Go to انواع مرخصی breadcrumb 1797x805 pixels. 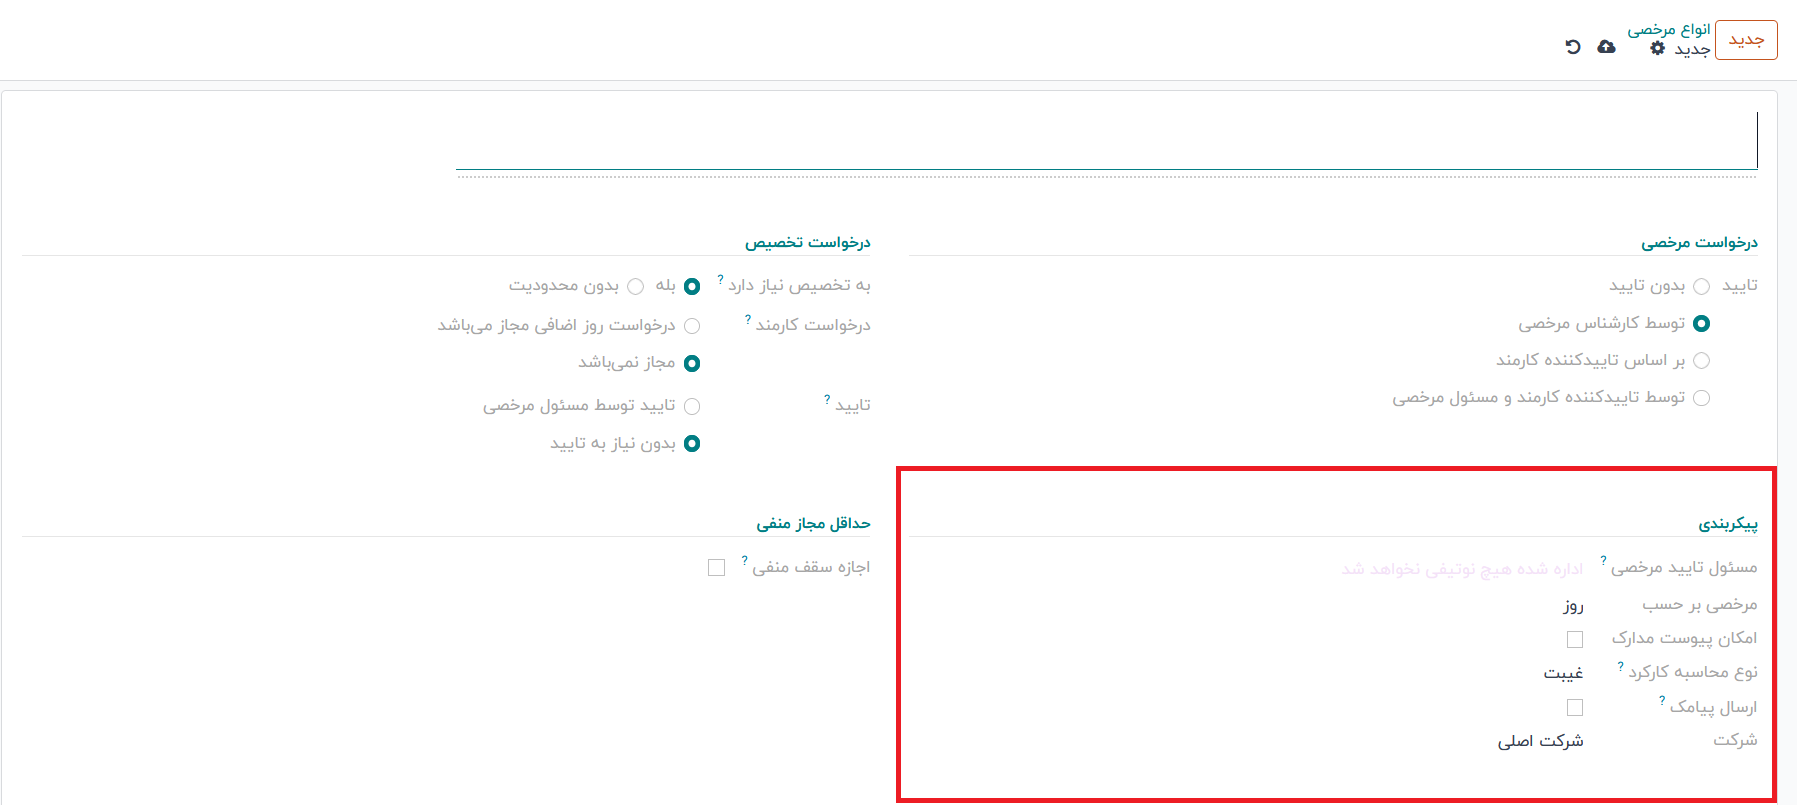(1668, 29)
